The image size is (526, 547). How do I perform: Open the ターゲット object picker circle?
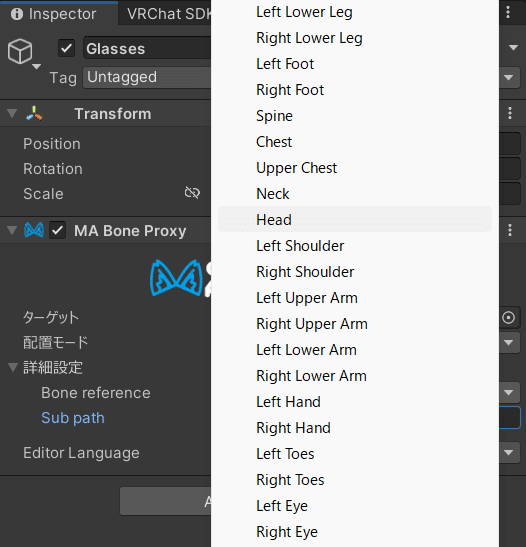tap(509, 317)
